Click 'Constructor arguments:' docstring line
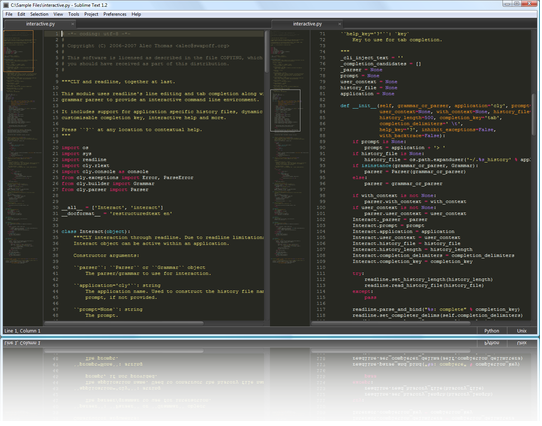542x426 pixels. pyautogui.click(x=106, y=256)
